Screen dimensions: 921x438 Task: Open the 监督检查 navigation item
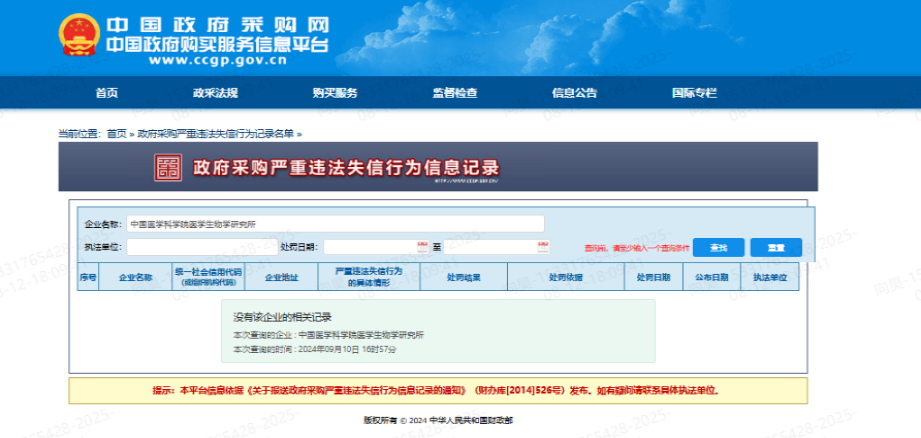tap(455, 93)
